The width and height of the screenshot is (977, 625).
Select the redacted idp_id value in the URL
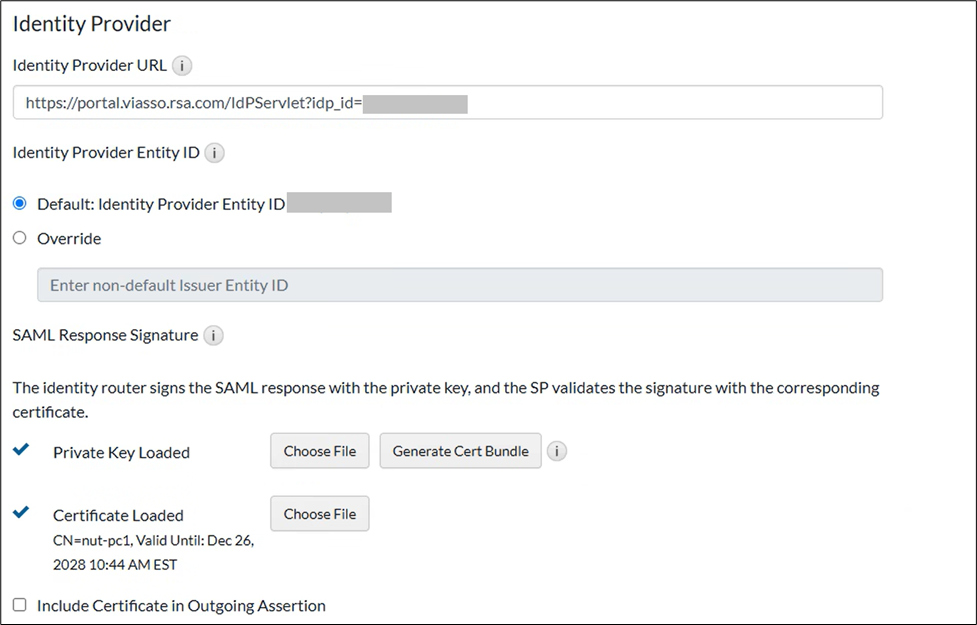(415, 102)
